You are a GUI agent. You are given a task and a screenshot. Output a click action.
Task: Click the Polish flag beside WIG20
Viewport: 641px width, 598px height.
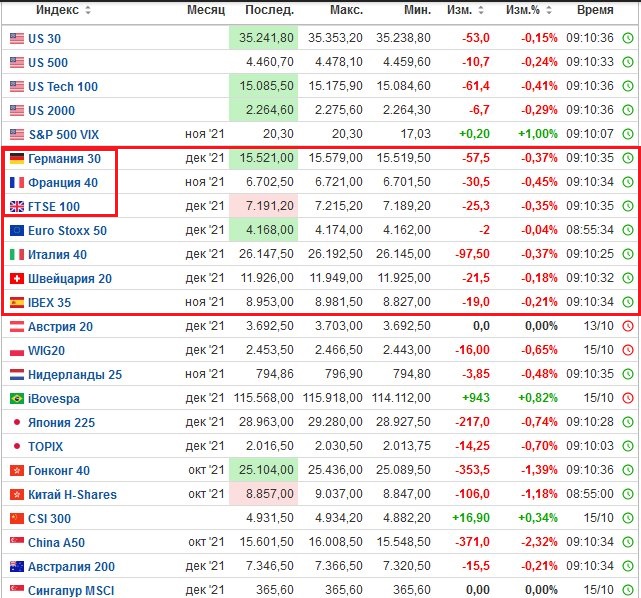pos(17,351)
